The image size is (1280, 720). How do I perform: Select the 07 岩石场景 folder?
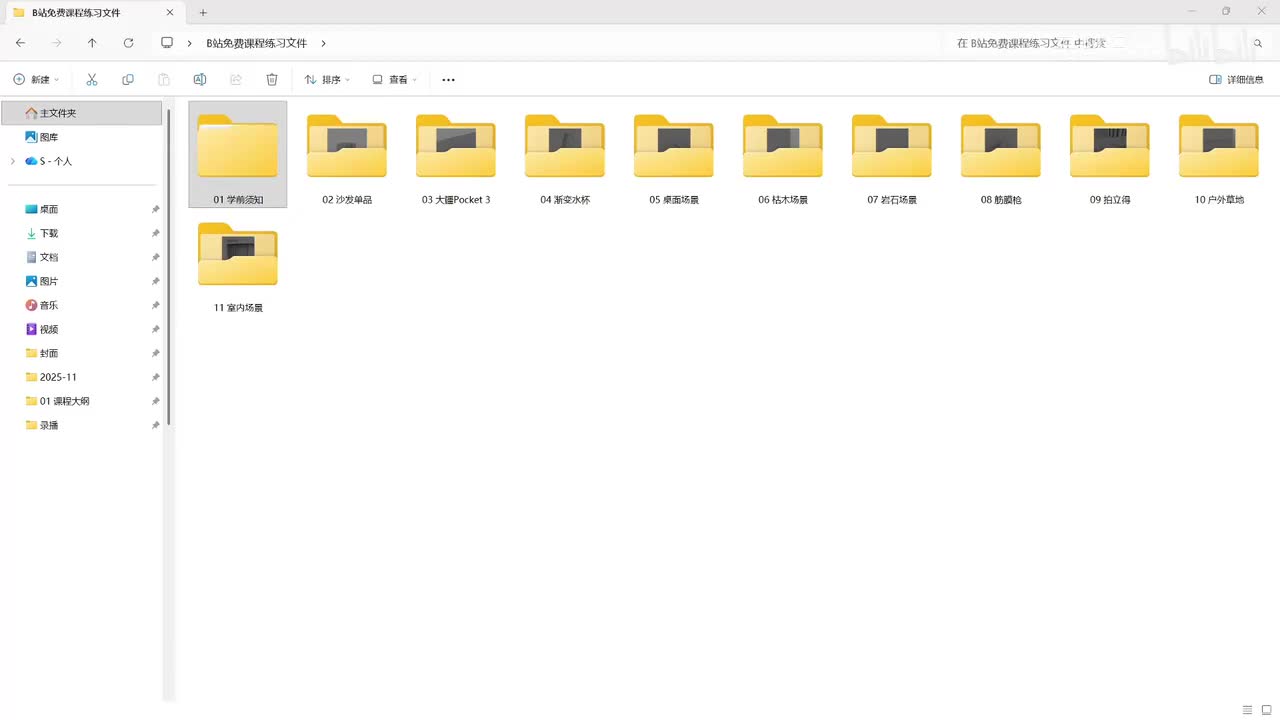892,154
